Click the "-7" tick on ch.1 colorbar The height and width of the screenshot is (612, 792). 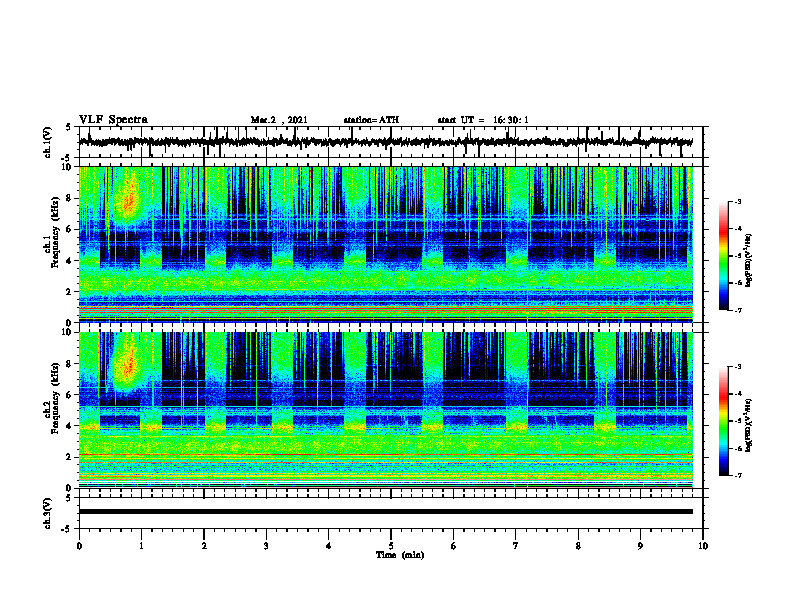tap(737, 310)
